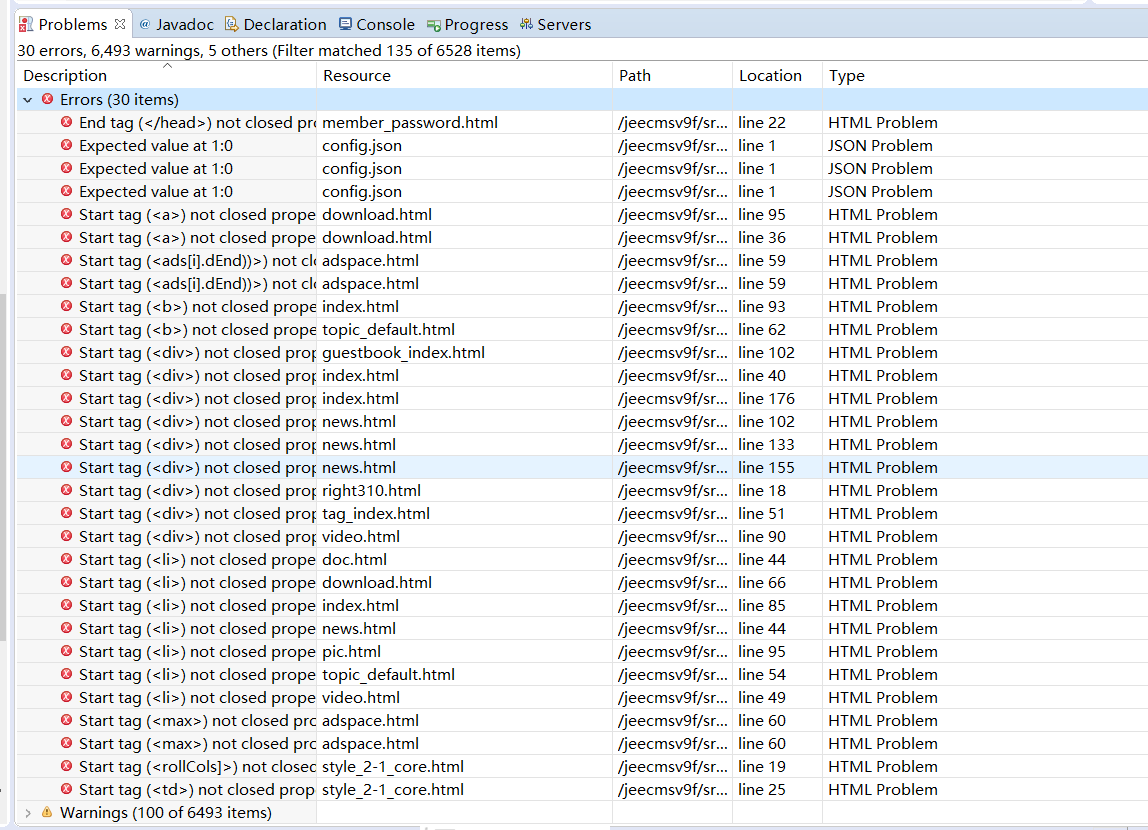
Task: Click the Console monitor icon
Action: (x=345, y=24)
